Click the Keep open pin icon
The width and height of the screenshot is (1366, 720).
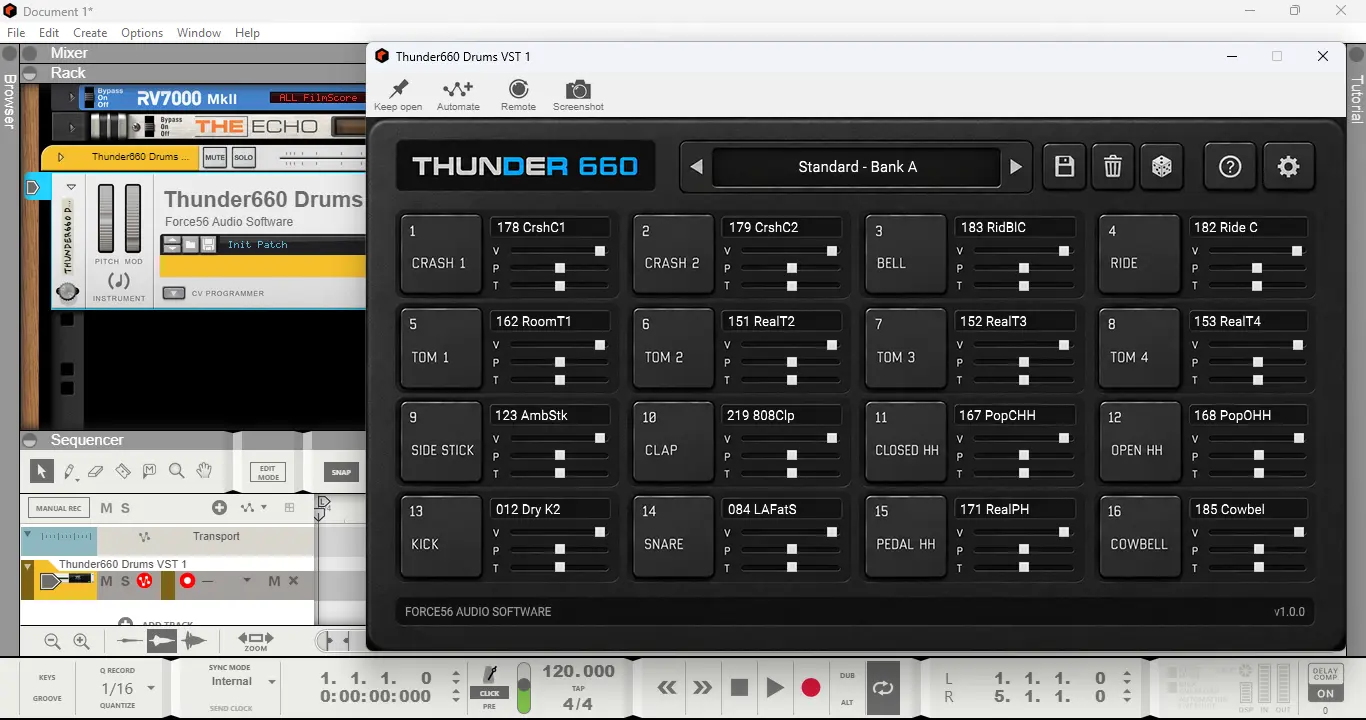(x=398, y=89)
